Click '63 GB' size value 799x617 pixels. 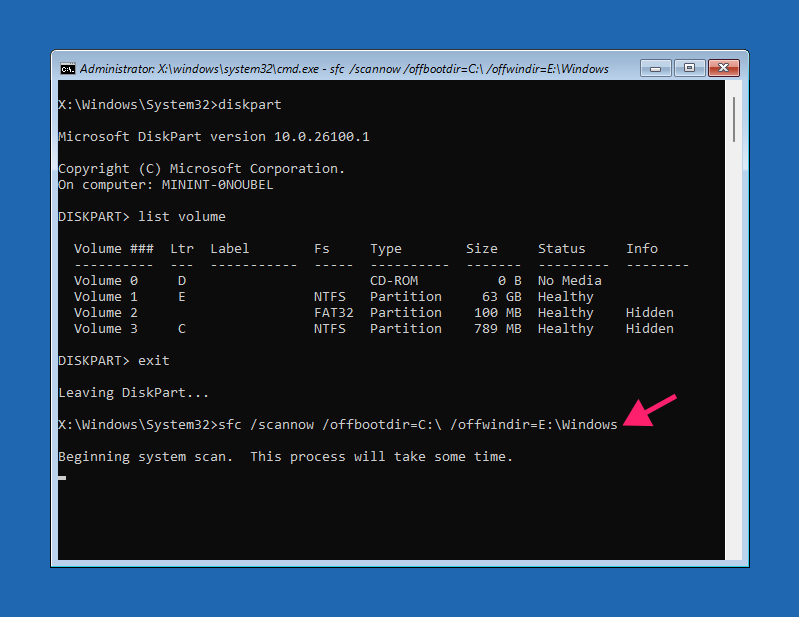point(502,297)
